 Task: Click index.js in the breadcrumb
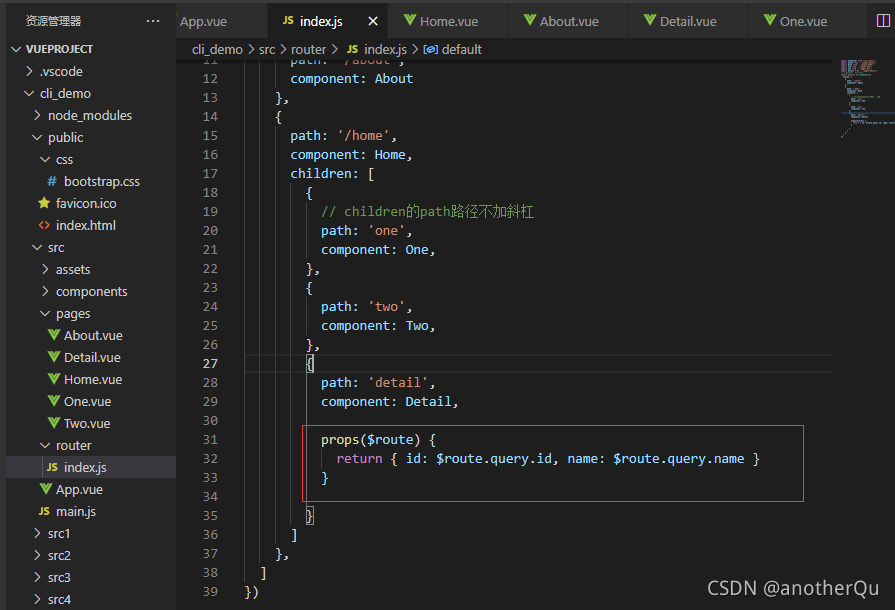(385, 50)
